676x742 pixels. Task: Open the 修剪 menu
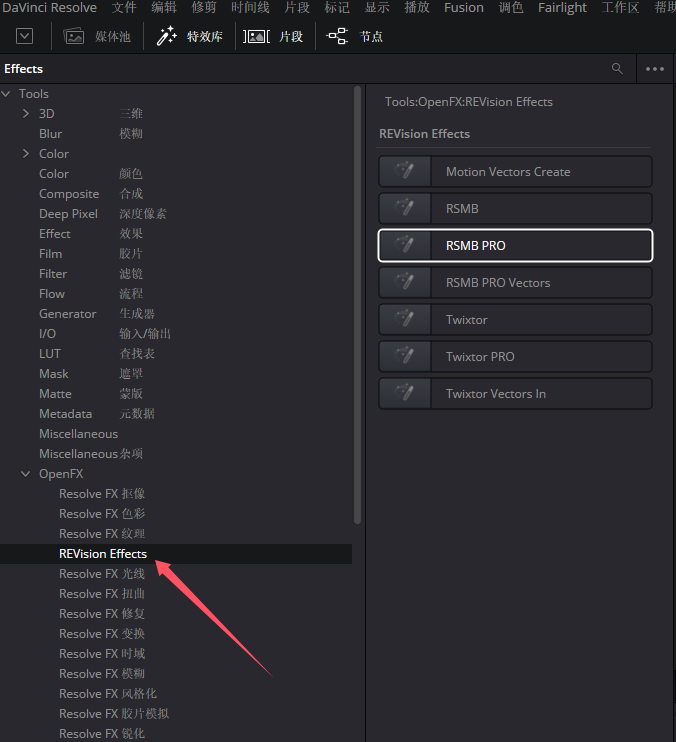pos(204,8)
